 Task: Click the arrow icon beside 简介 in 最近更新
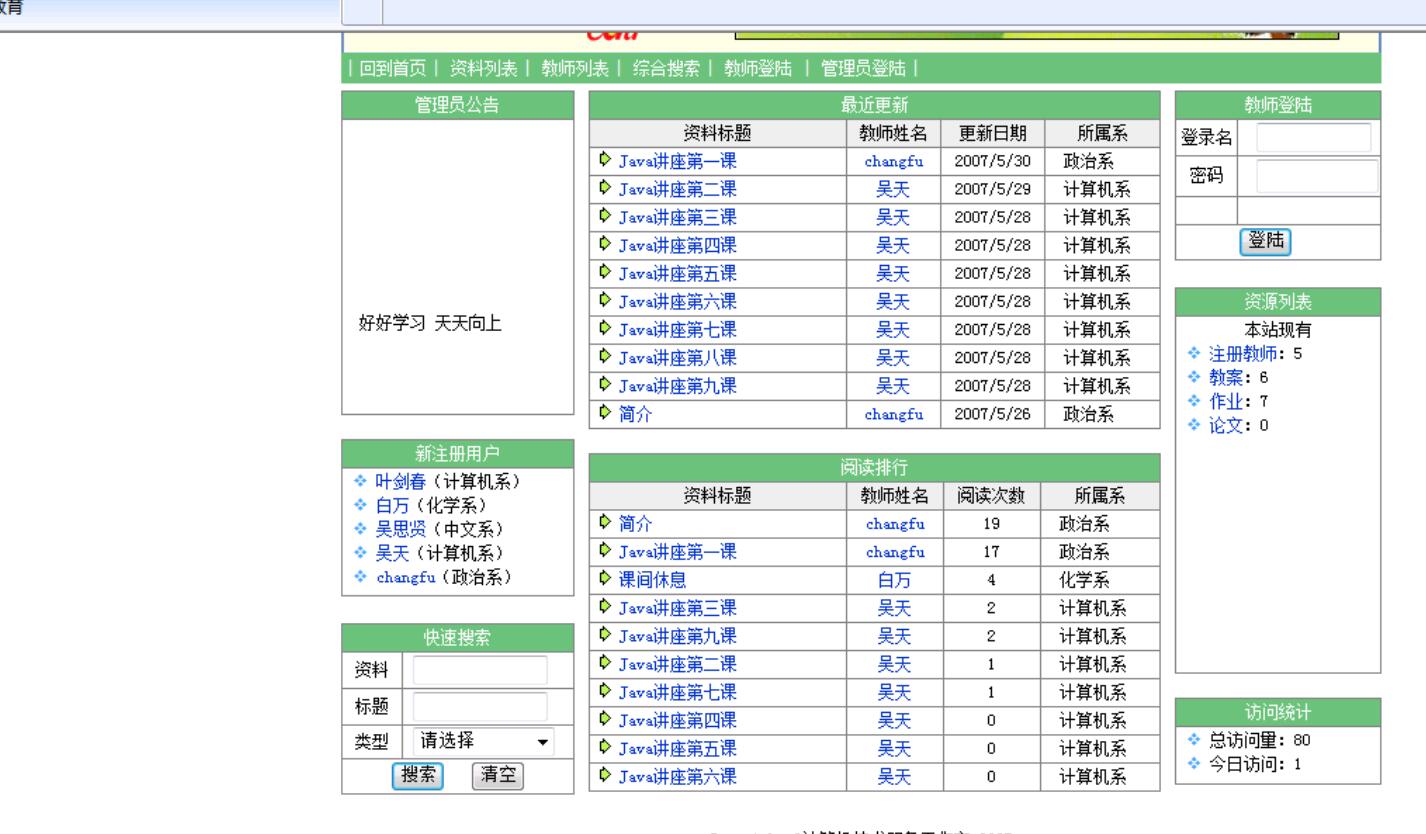pyautogui.click(x=605, y=411)
